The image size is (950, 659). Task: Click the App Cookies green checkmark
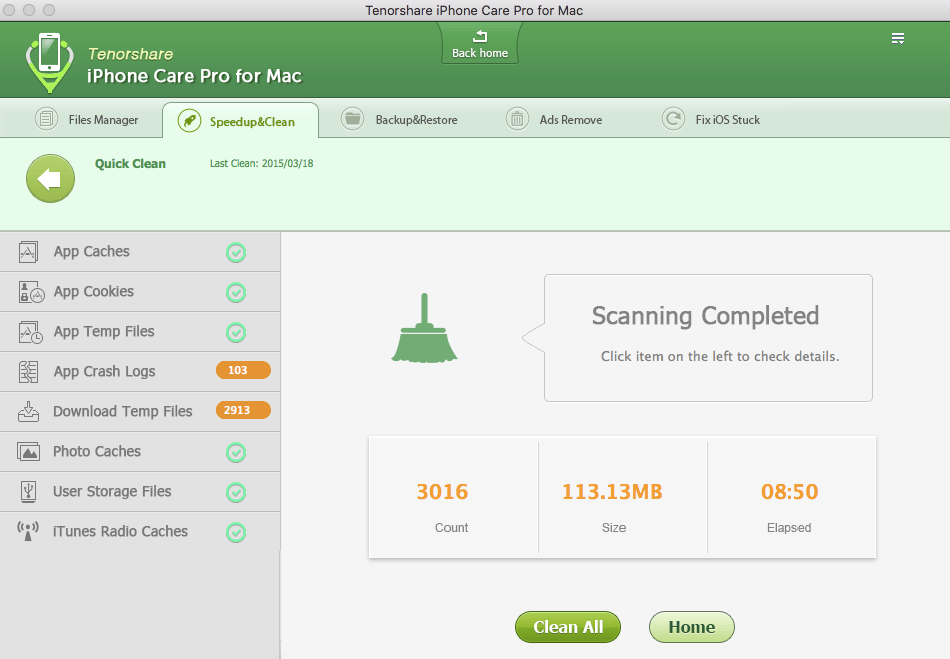236,293
